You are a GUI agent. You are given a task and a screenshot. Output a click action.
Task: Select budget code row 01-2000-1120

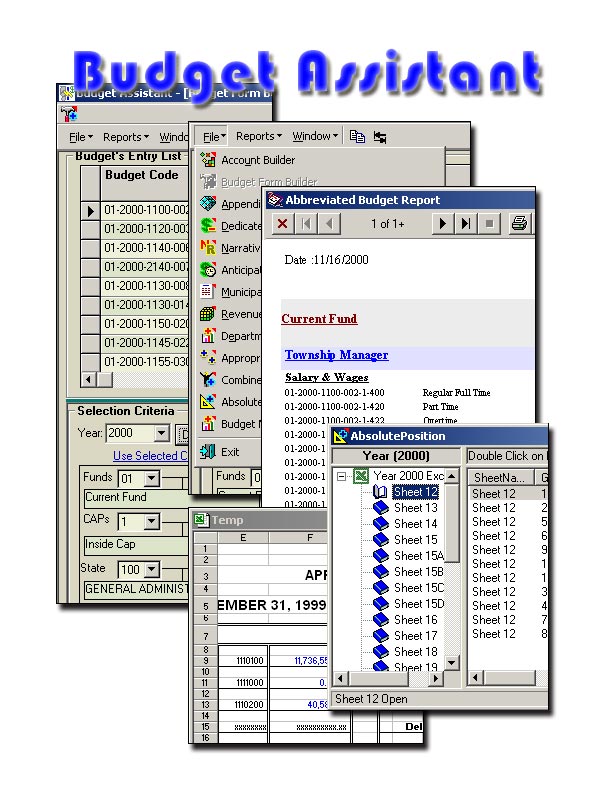point(146,229)
